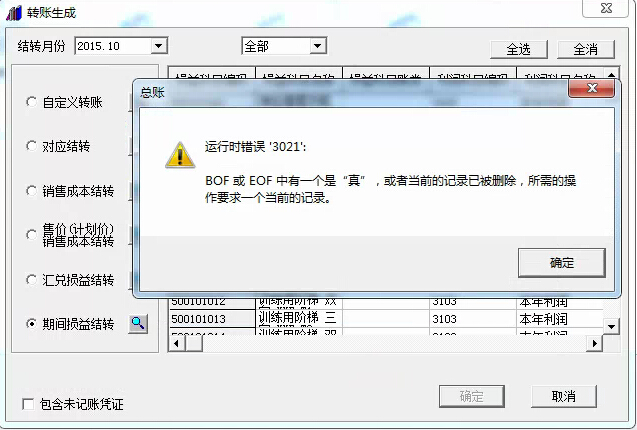Viewport: 637px width, 430px height.
Task: Click the yellow warning icon in error dialog
Action: 180,155
